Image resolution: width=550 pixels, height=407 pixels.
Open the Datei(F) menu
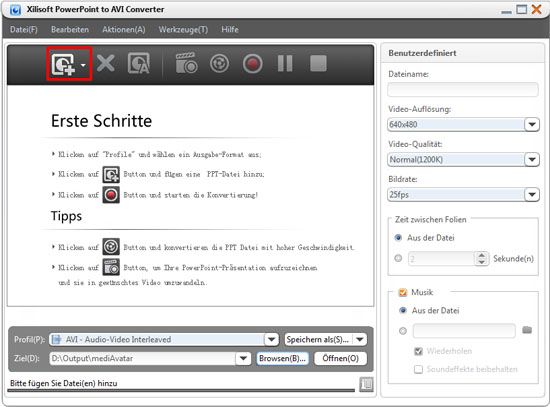point(24,29)
